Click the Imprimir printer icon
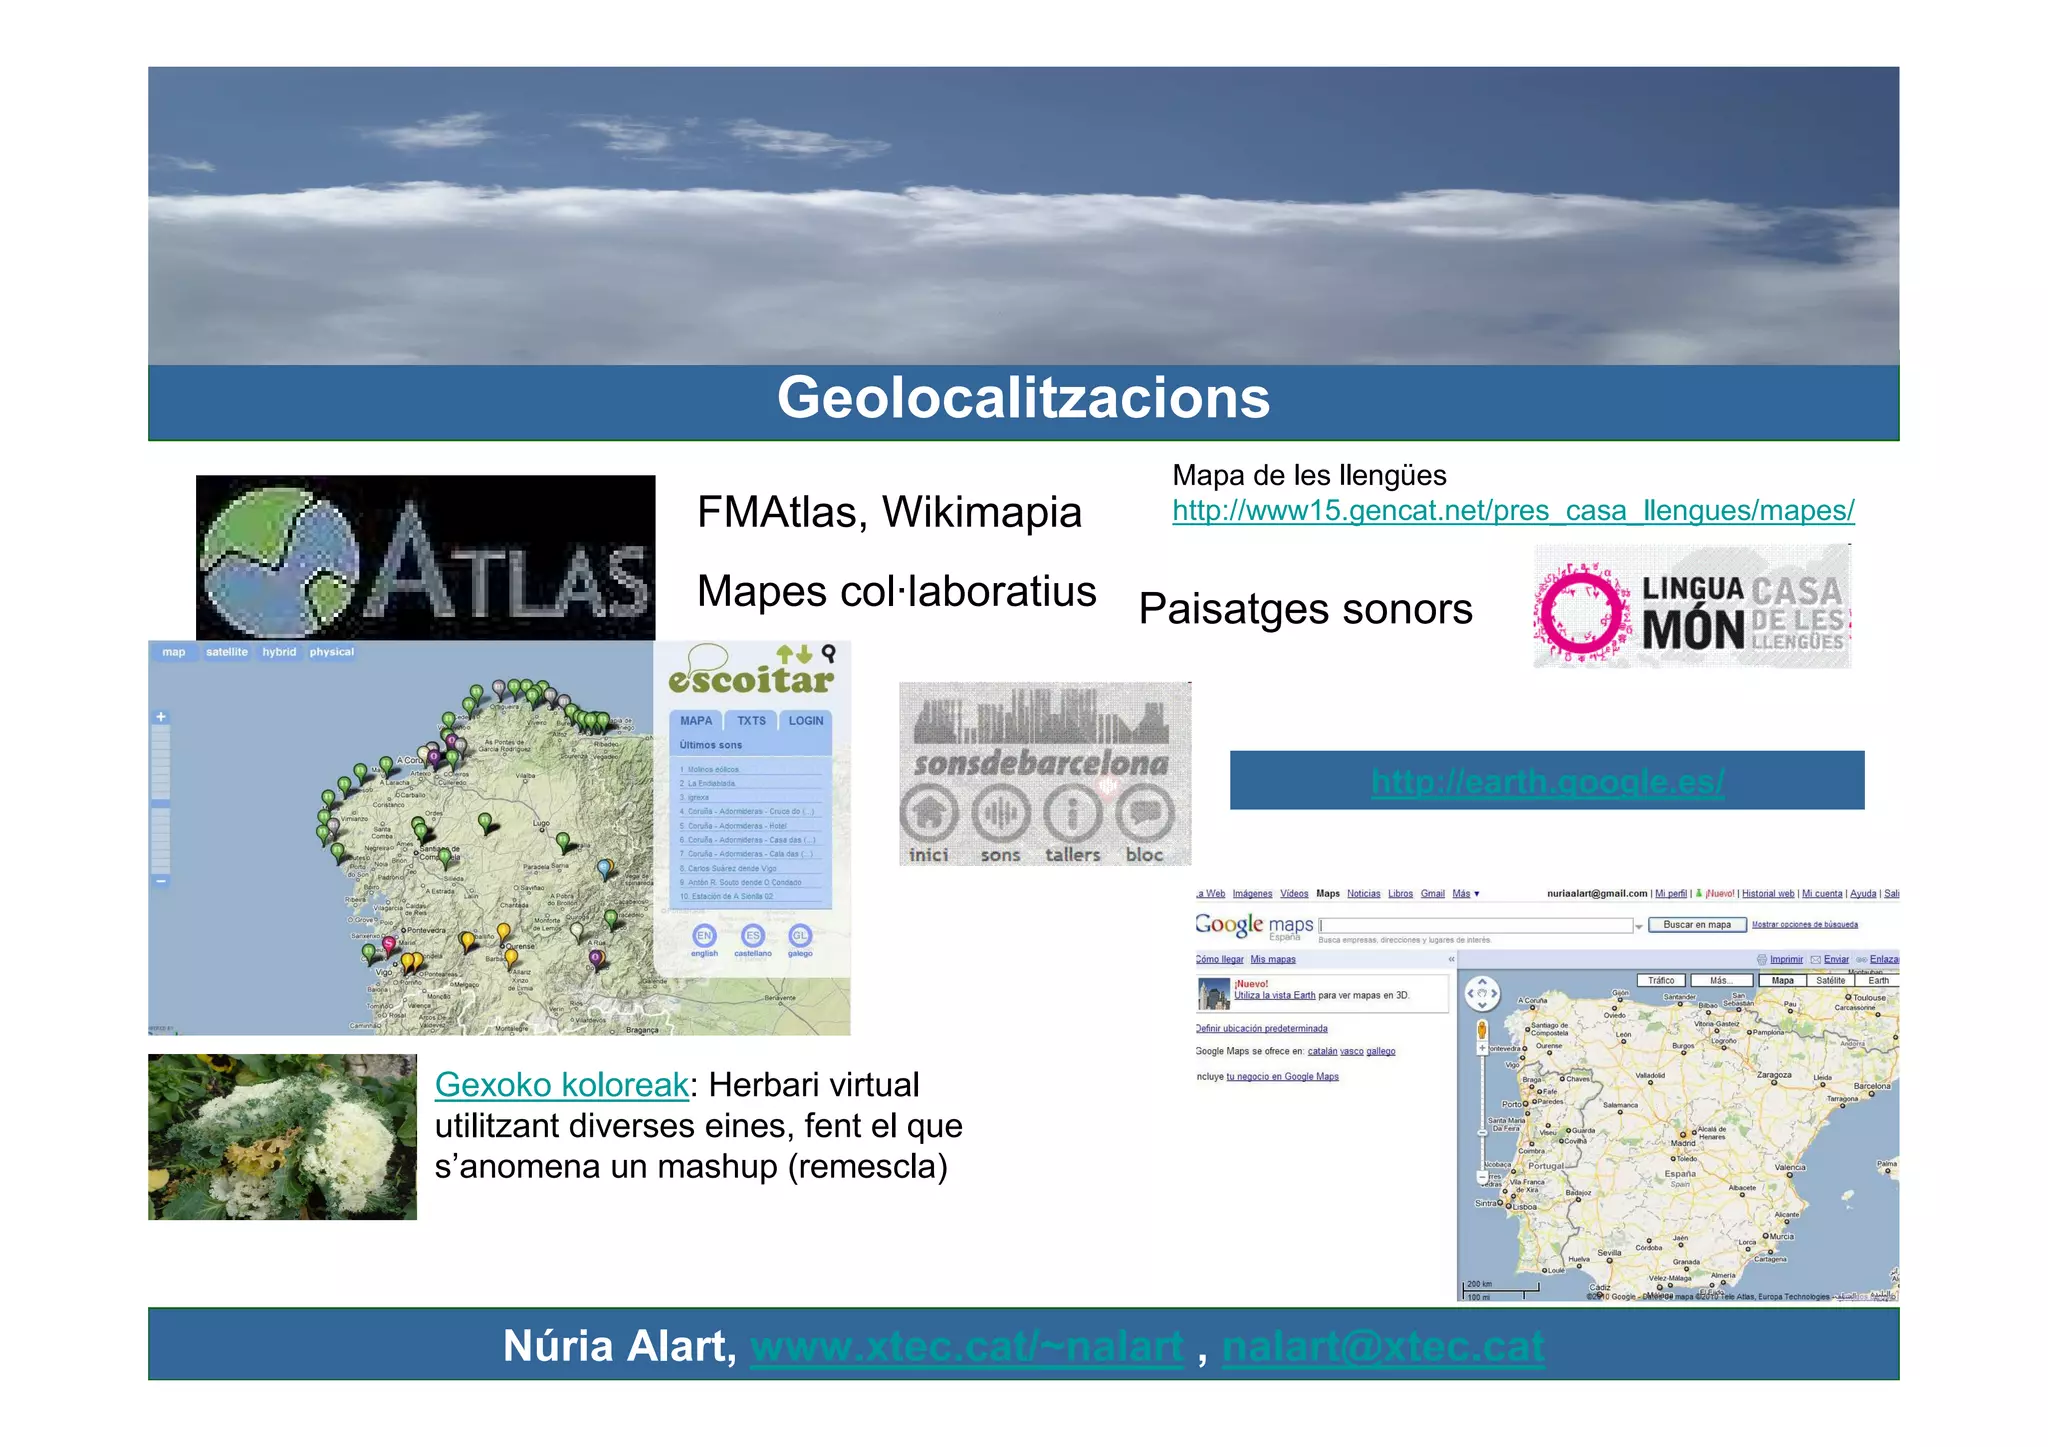2048x1447 pixels. tap(1762, 959)
